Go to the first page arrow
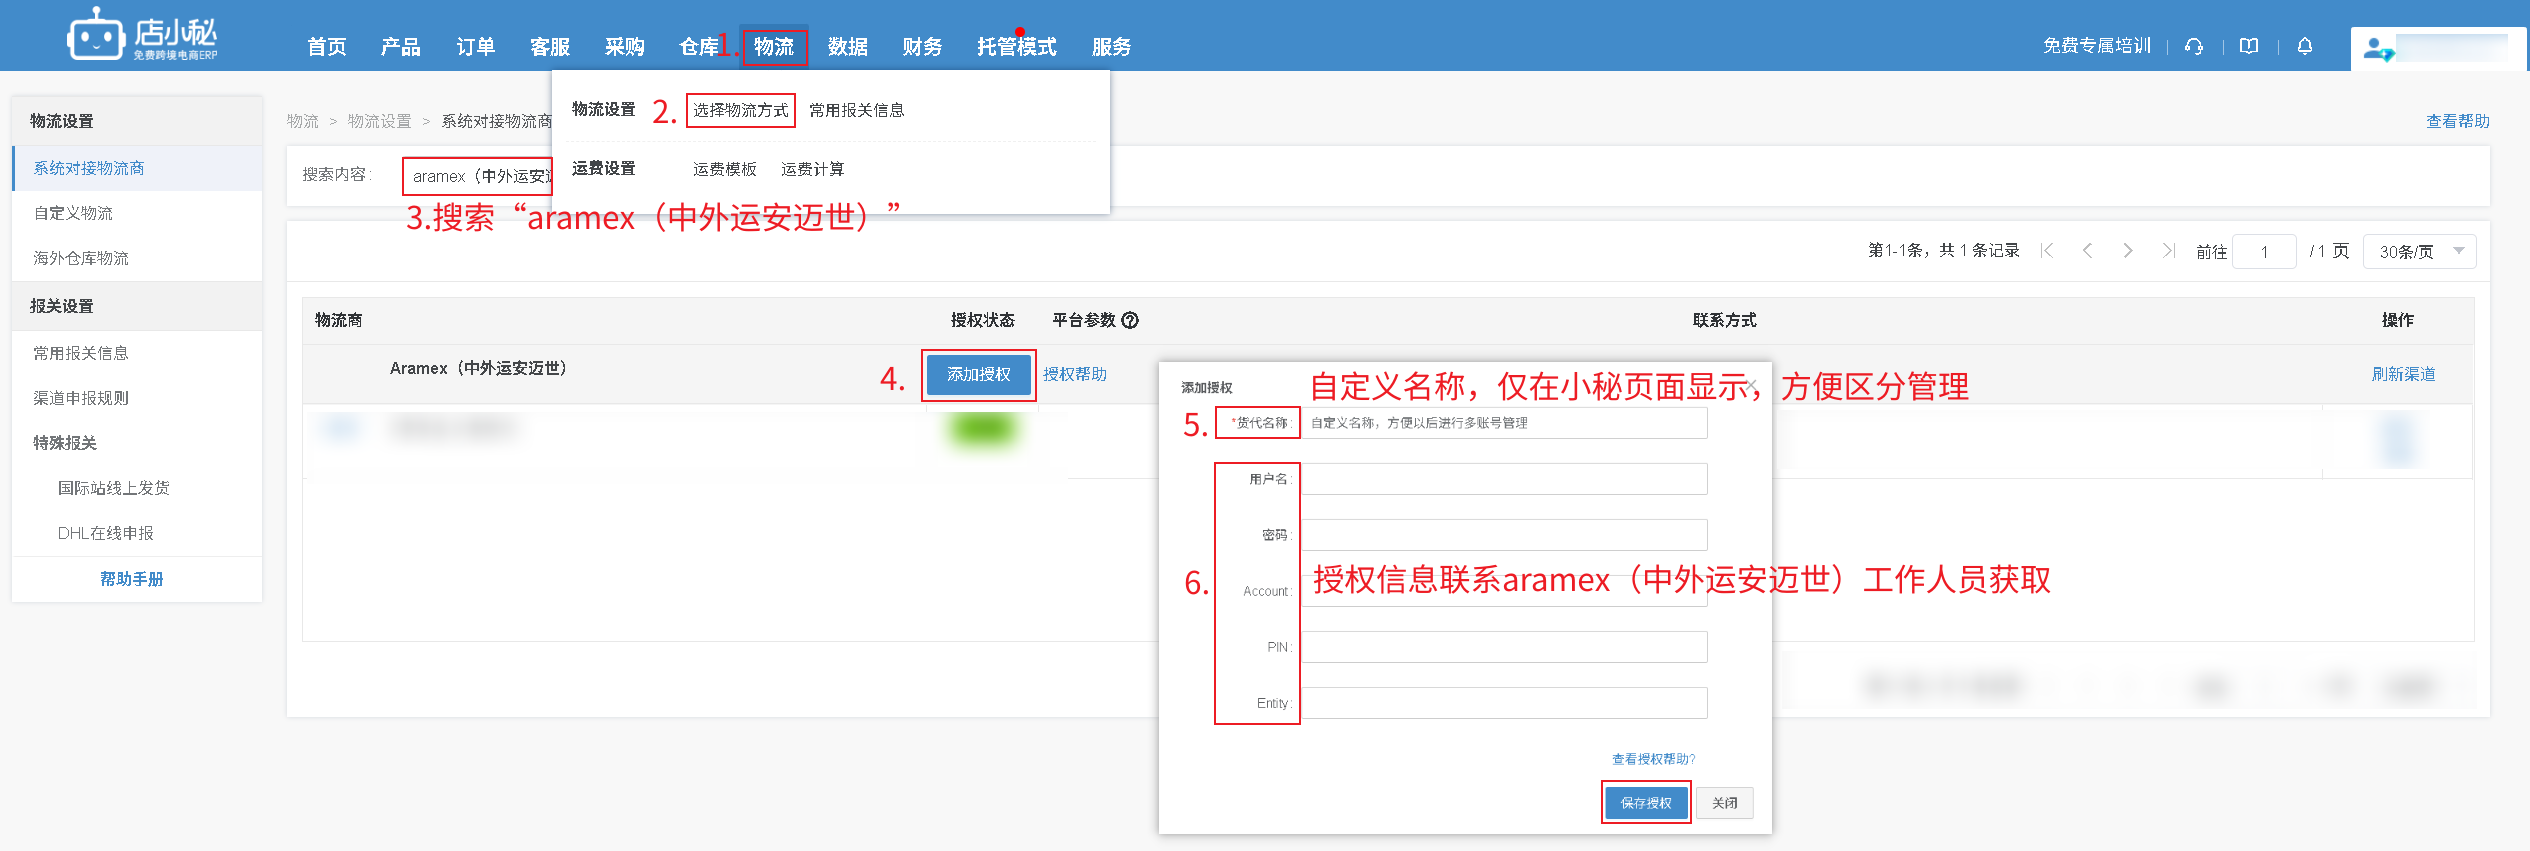 pos(2047,251)
